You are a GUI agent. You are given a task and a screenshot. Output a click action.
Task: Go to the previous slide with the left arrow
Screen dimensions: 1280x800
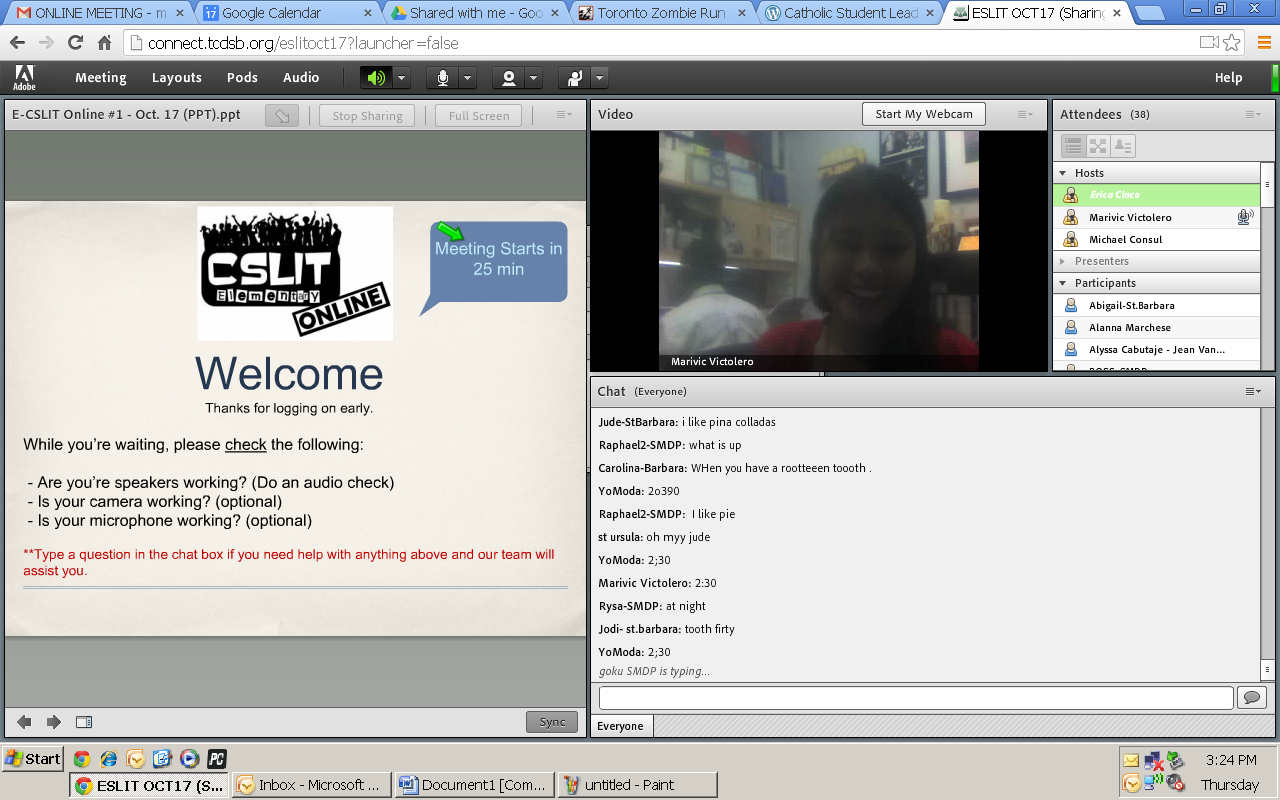click(24, 722)
